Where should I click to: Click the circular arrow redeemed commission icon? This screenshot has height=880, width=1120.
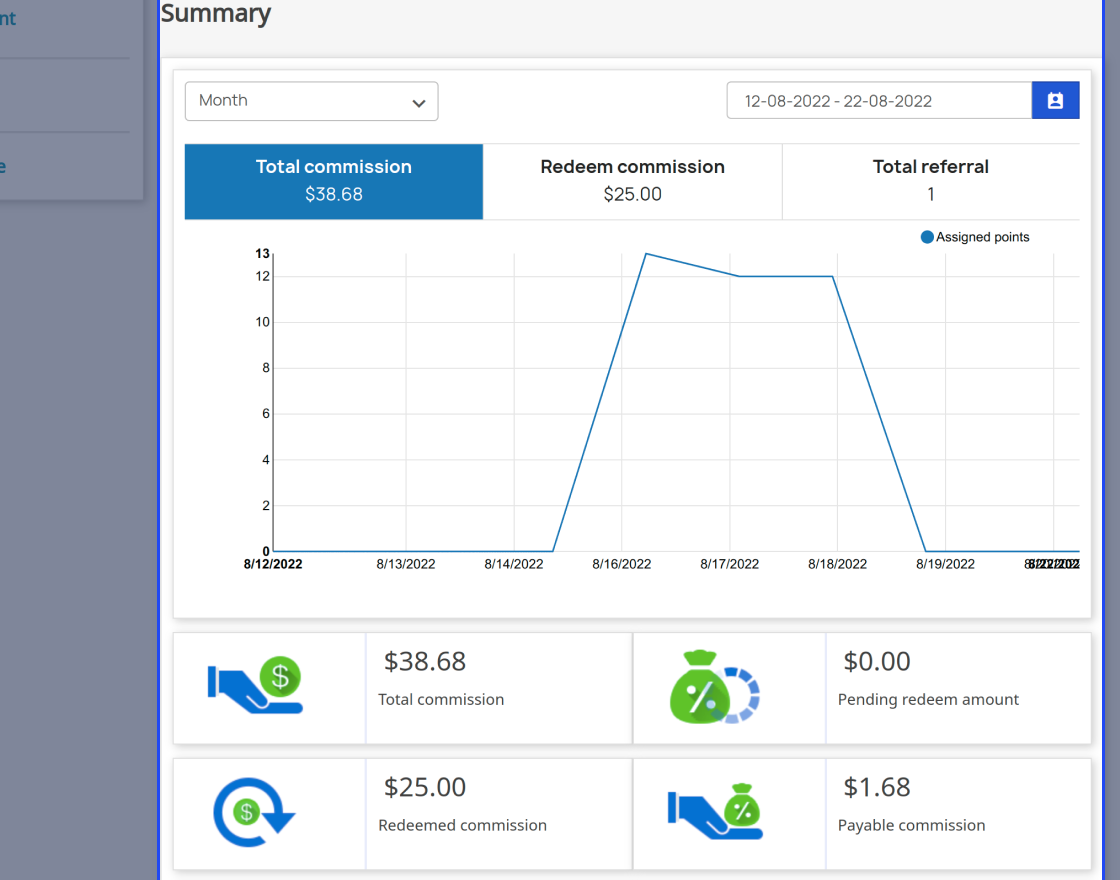254,812
